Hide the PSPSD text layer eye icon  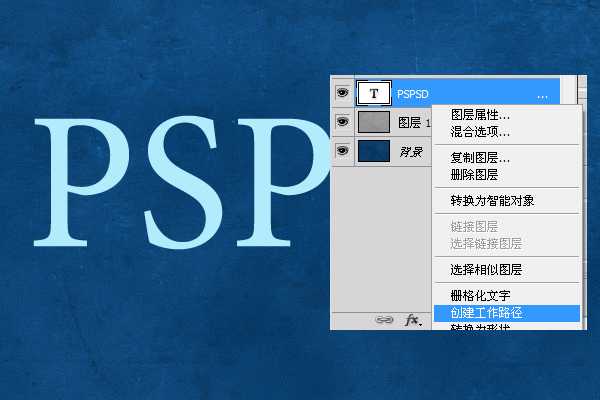click(x=342, y=92)
